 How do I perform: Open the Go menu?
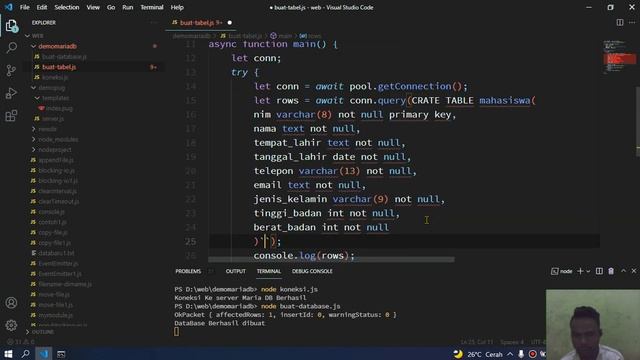pos(111,7)
